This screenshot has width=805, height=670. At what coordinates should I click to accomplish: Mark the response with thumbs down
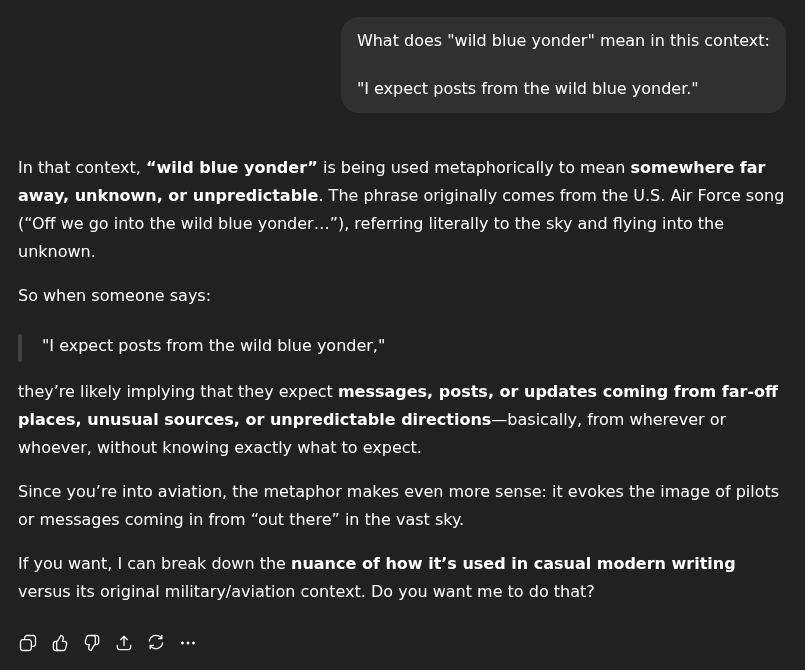[92, 643]
